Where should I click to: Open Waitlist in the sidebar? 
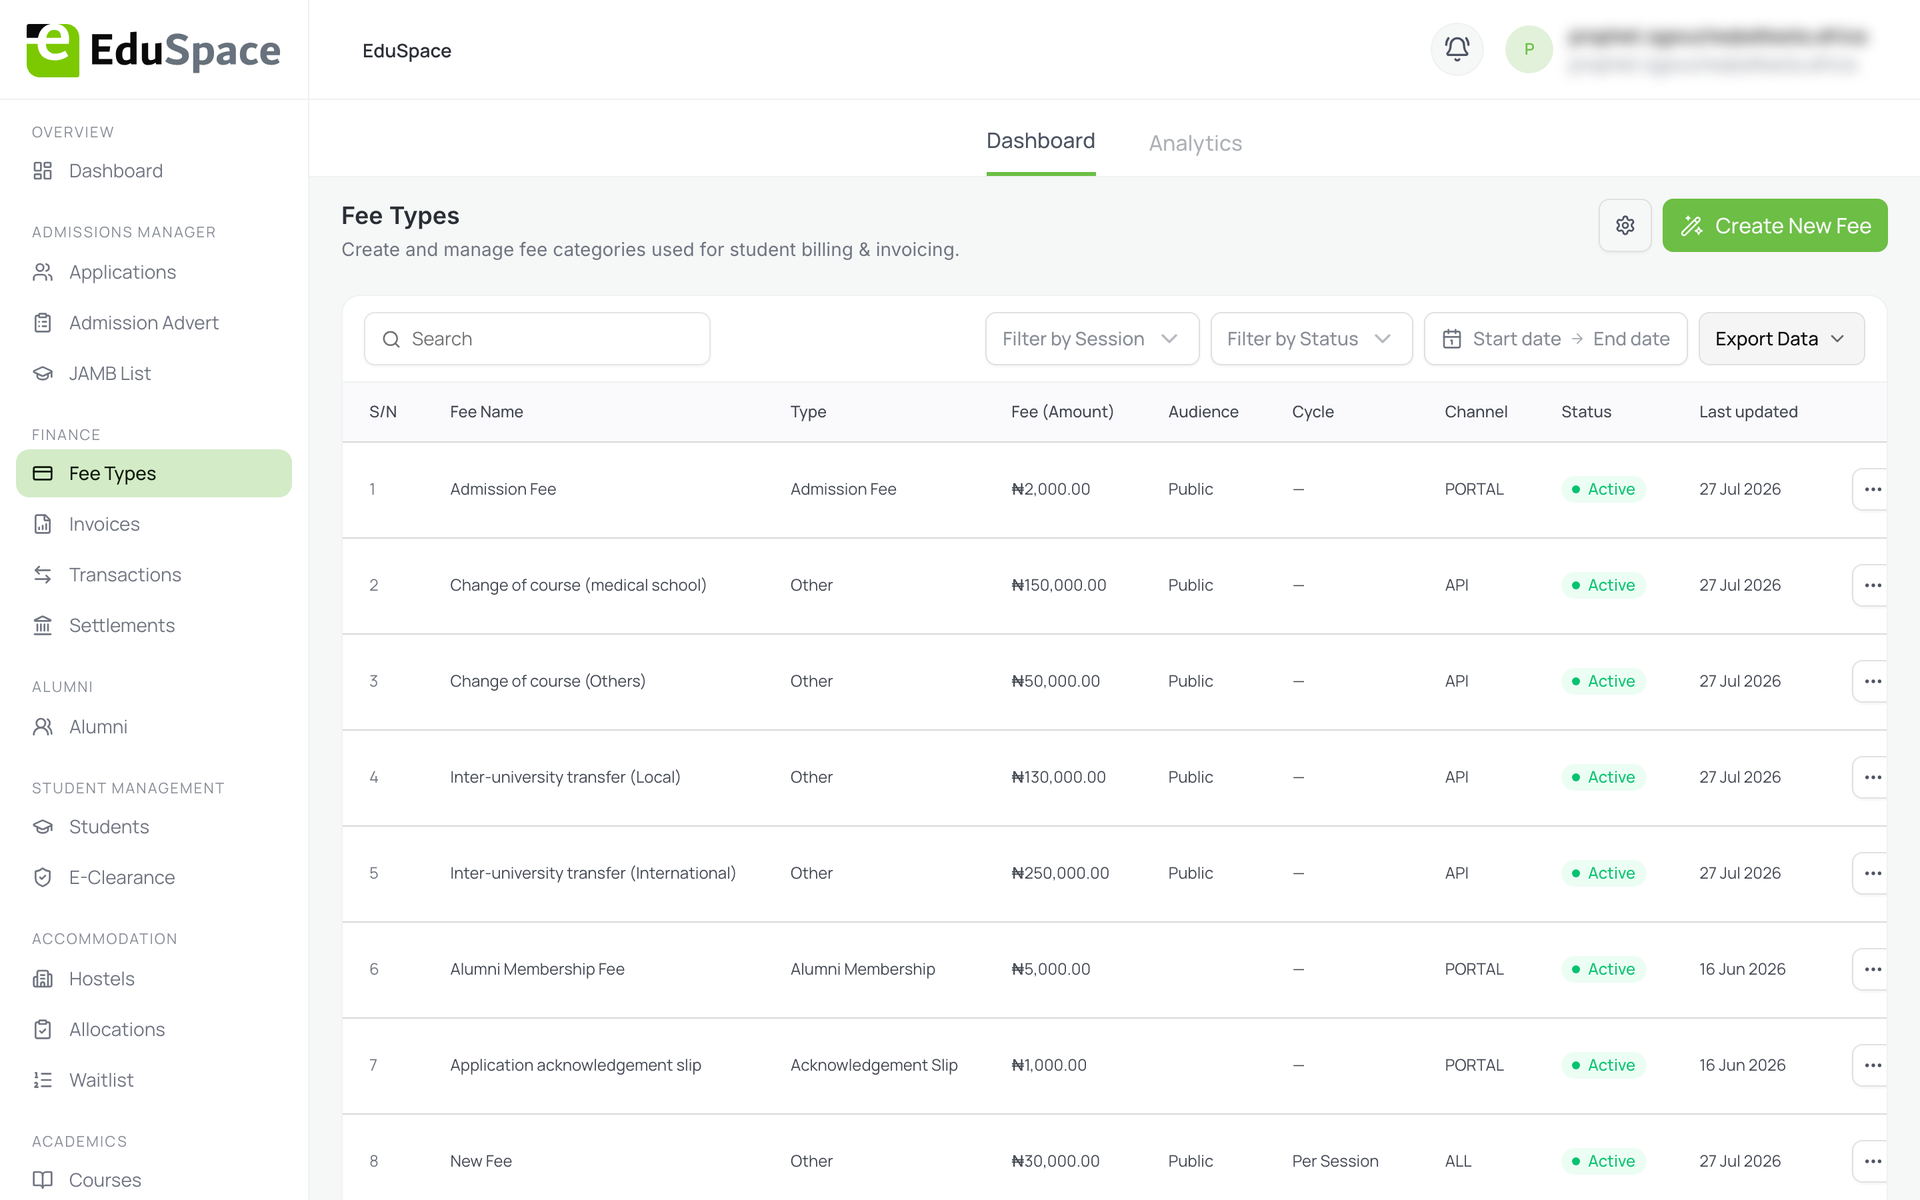154,1080
